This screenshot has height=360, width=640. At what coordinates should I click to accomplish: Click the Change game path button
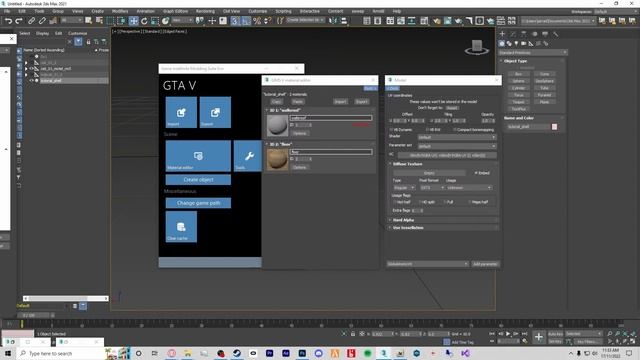198,203
